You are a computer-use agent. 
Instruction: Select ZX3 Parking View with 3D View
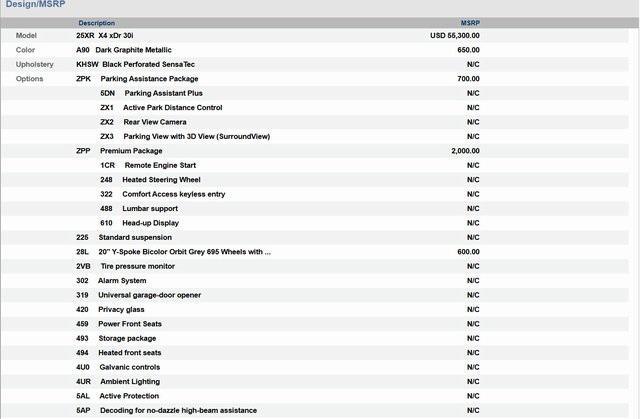[185, 136]
